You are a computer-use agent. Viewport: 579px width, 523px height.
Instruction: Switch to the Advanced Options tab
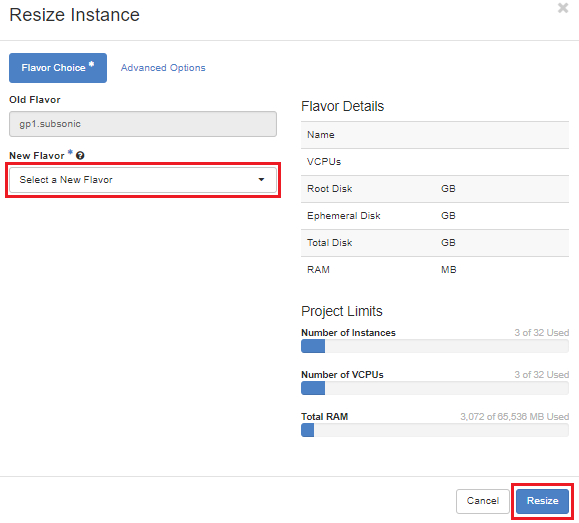pyautogui.click(x=163, y=68)
